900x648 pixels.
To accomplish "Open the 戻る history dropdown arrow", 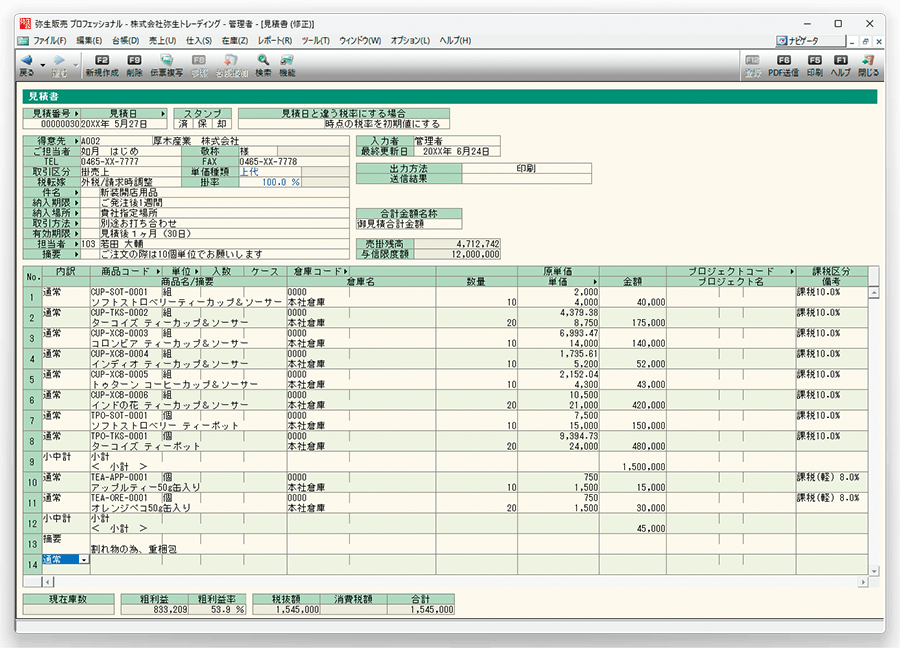I will coord(42,65).
